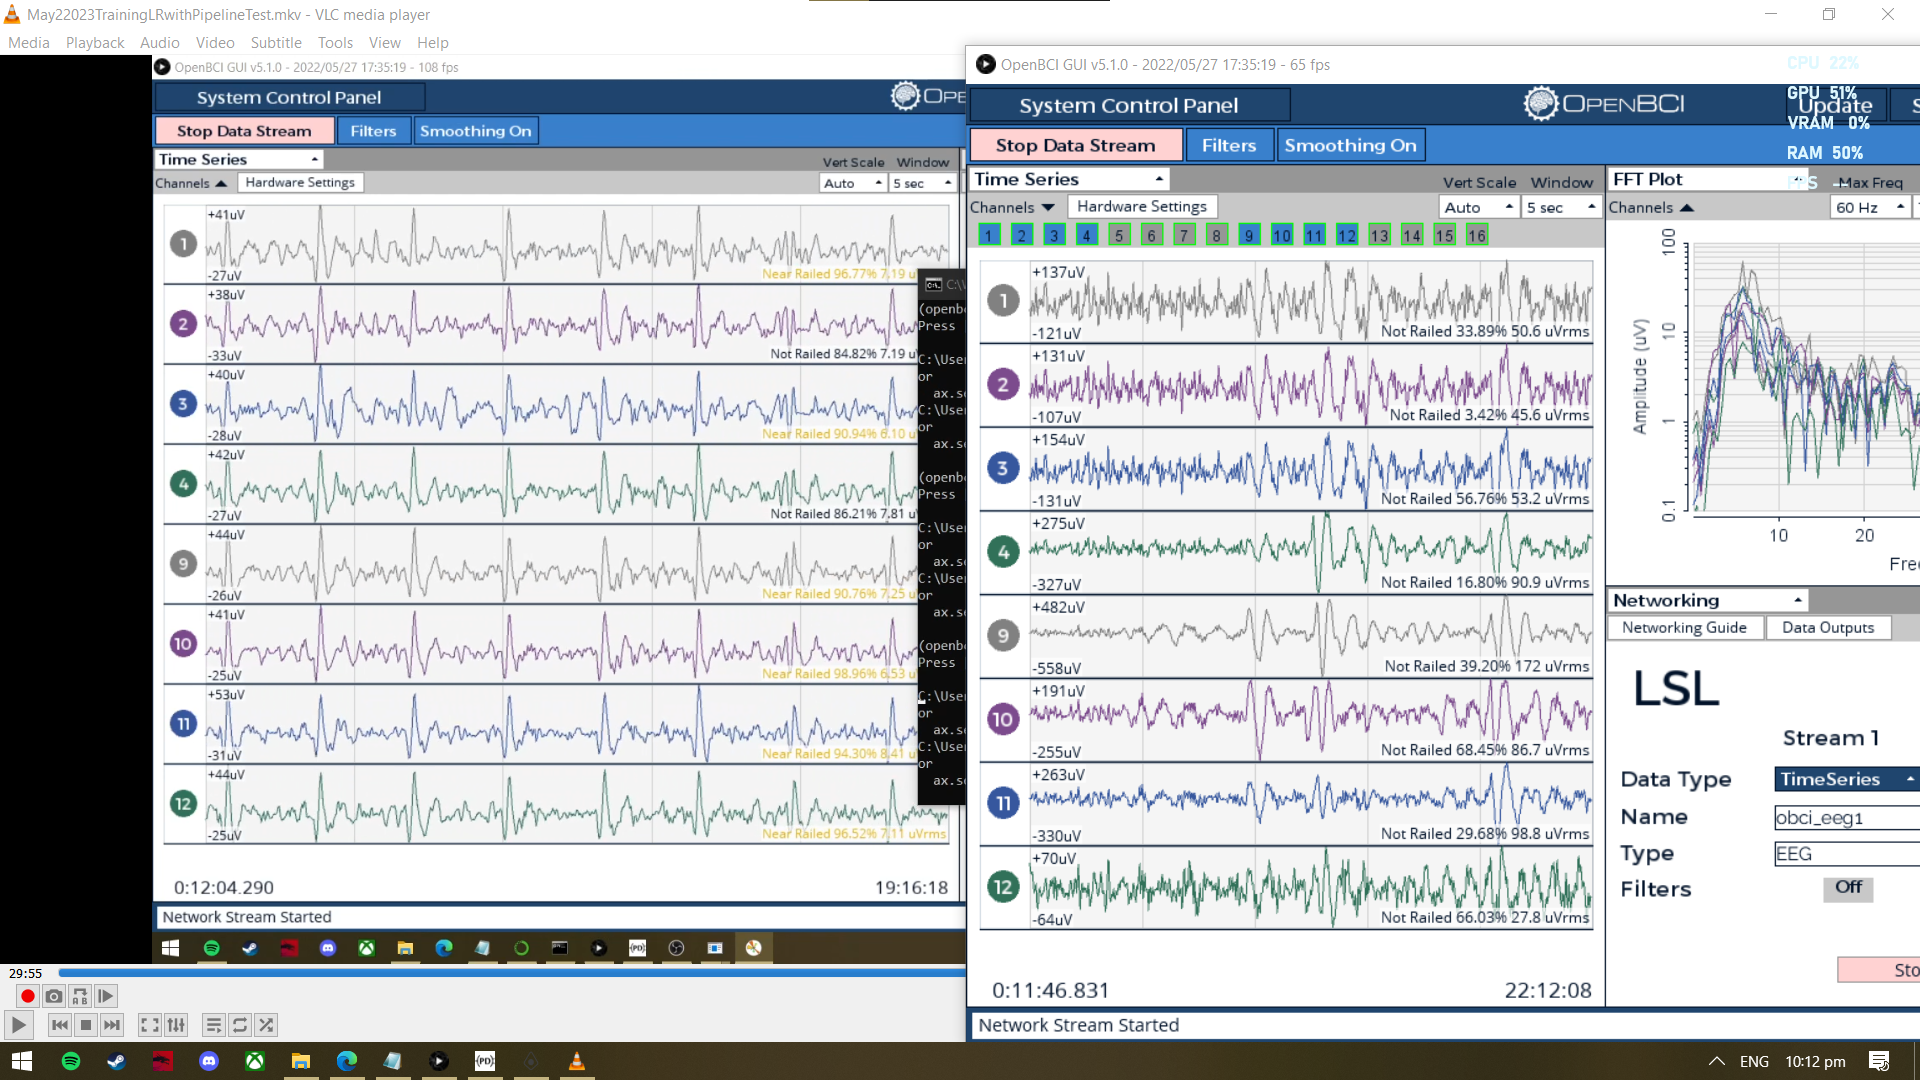Viewport: 1920px width, 1080px height.
Task: Open the LSL Data Type TimeSeries dropdown
Action: tap(1846, 779)
